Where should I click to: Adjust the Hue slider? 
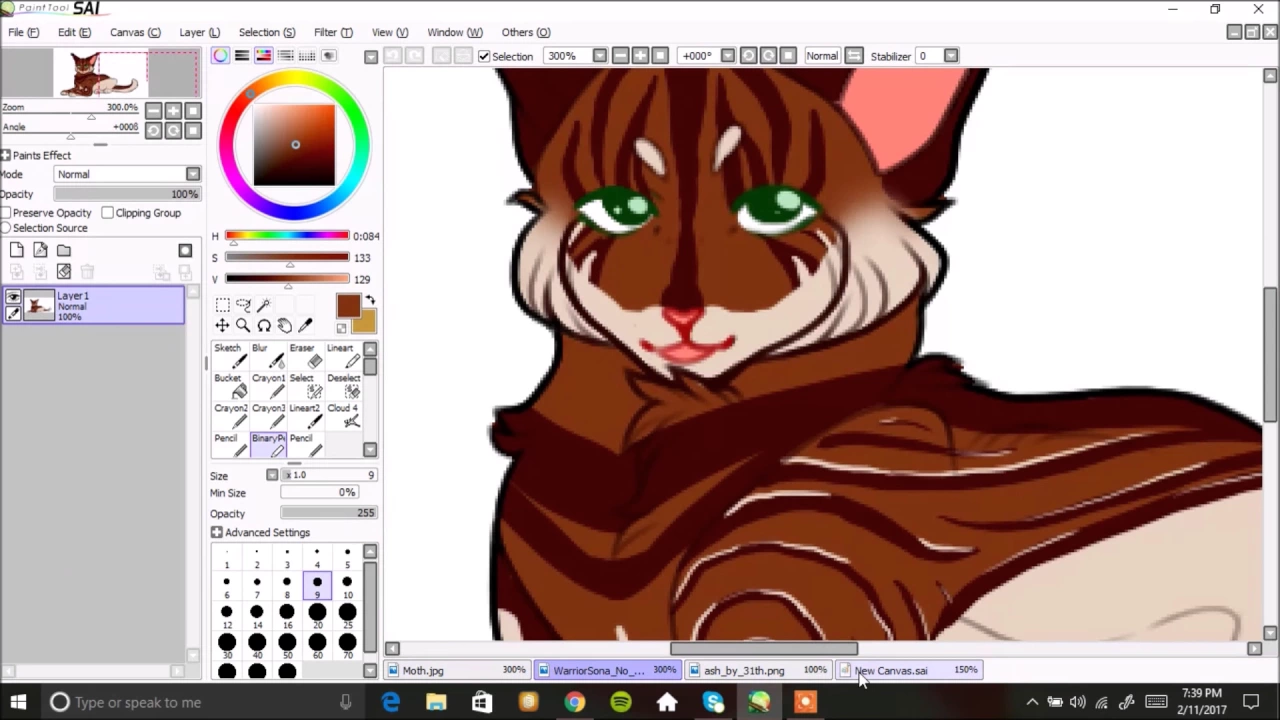point(287,236)
